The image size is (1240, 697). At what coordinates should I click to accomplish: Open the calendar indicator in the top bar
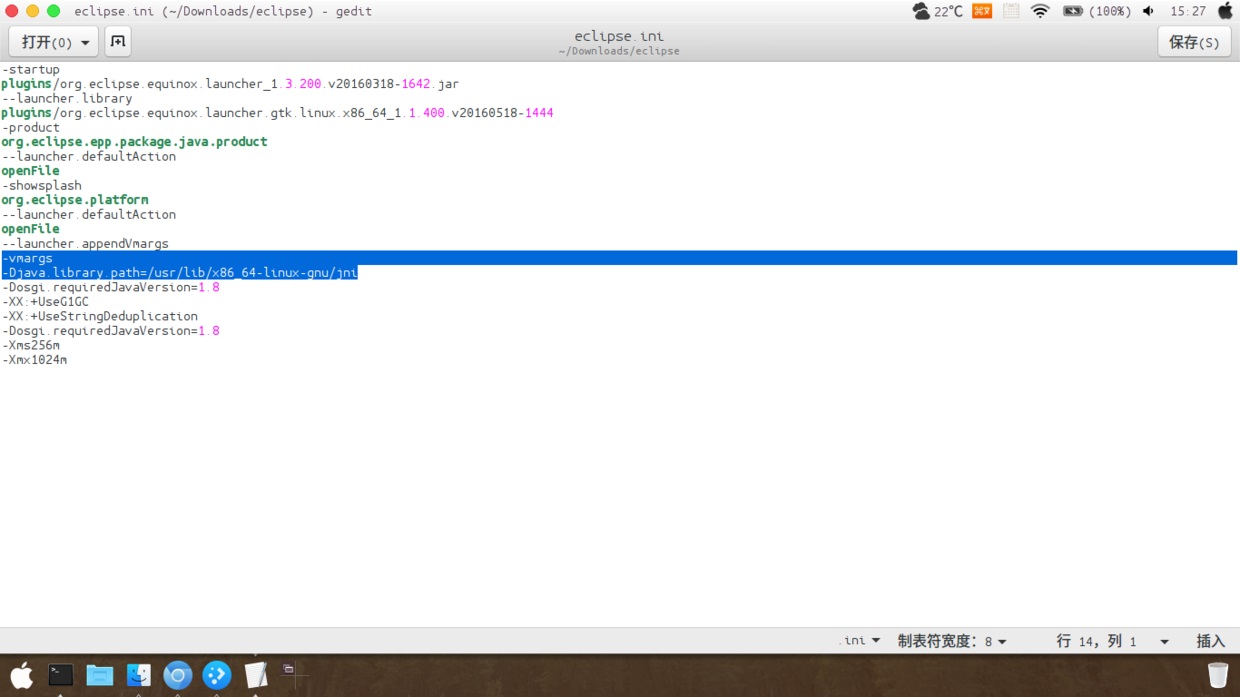click(1011, 11)
